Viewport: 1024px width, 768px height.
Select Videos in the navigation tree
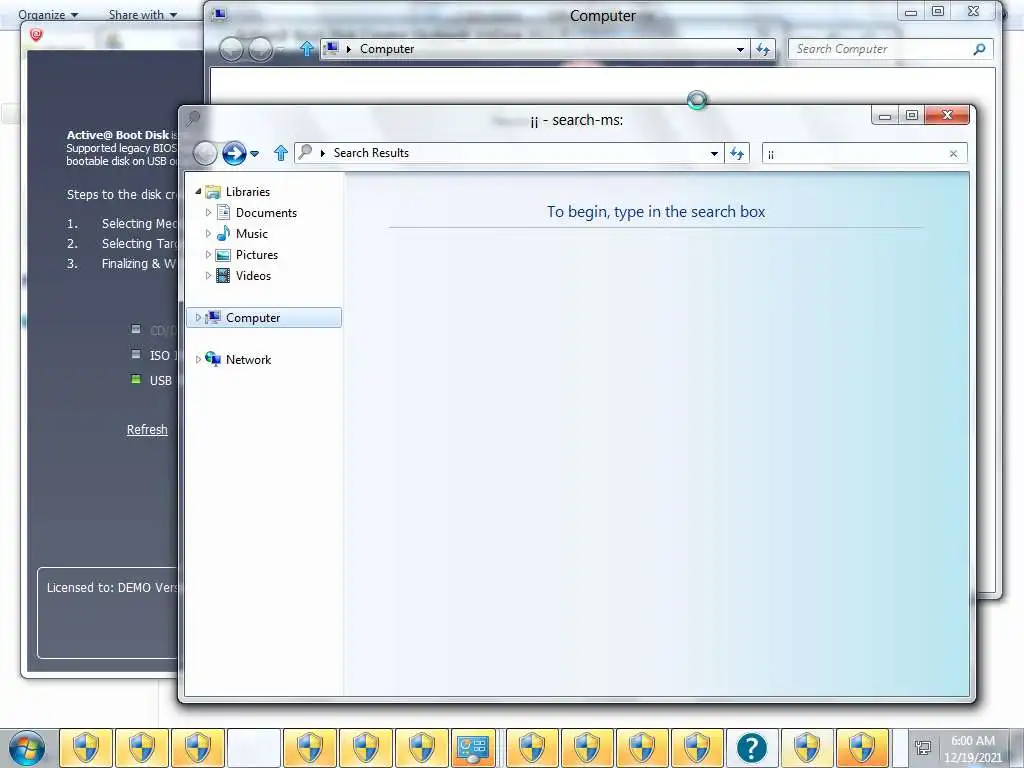[x=253, y=276]
